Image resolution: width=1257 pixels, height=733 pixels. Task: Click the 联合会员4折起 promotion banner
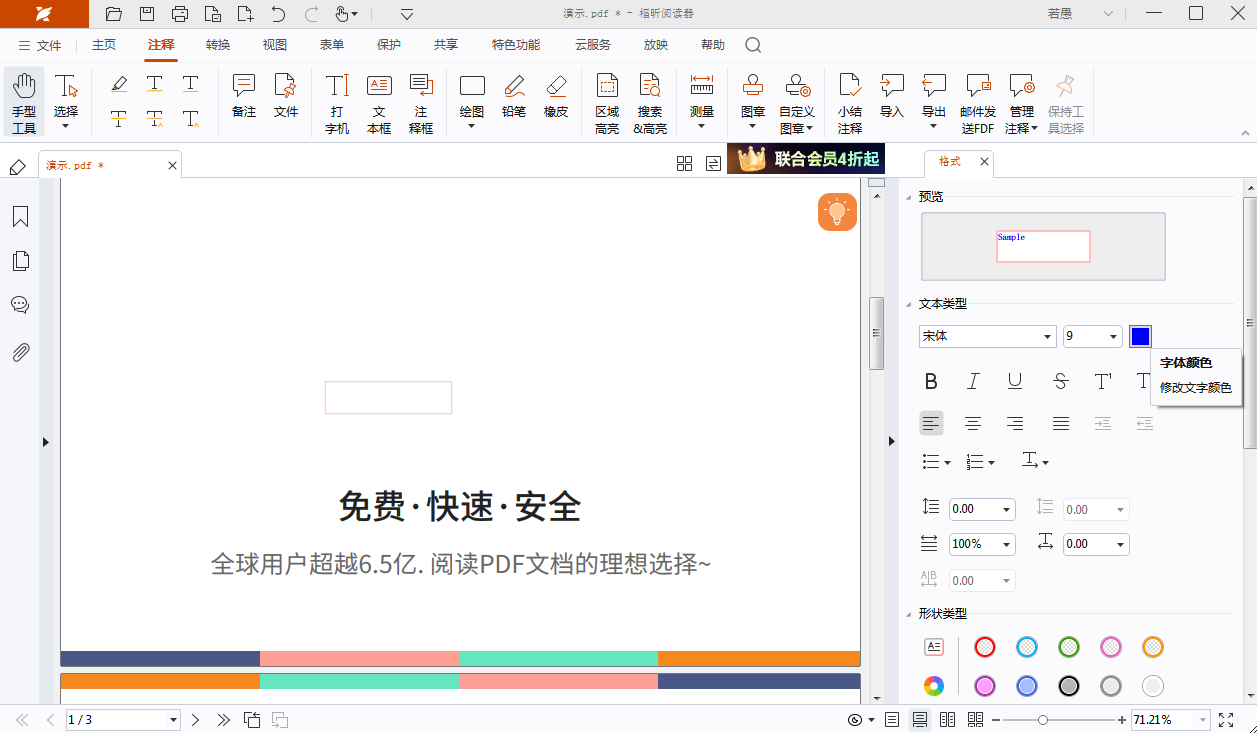[x=806, y=159]
